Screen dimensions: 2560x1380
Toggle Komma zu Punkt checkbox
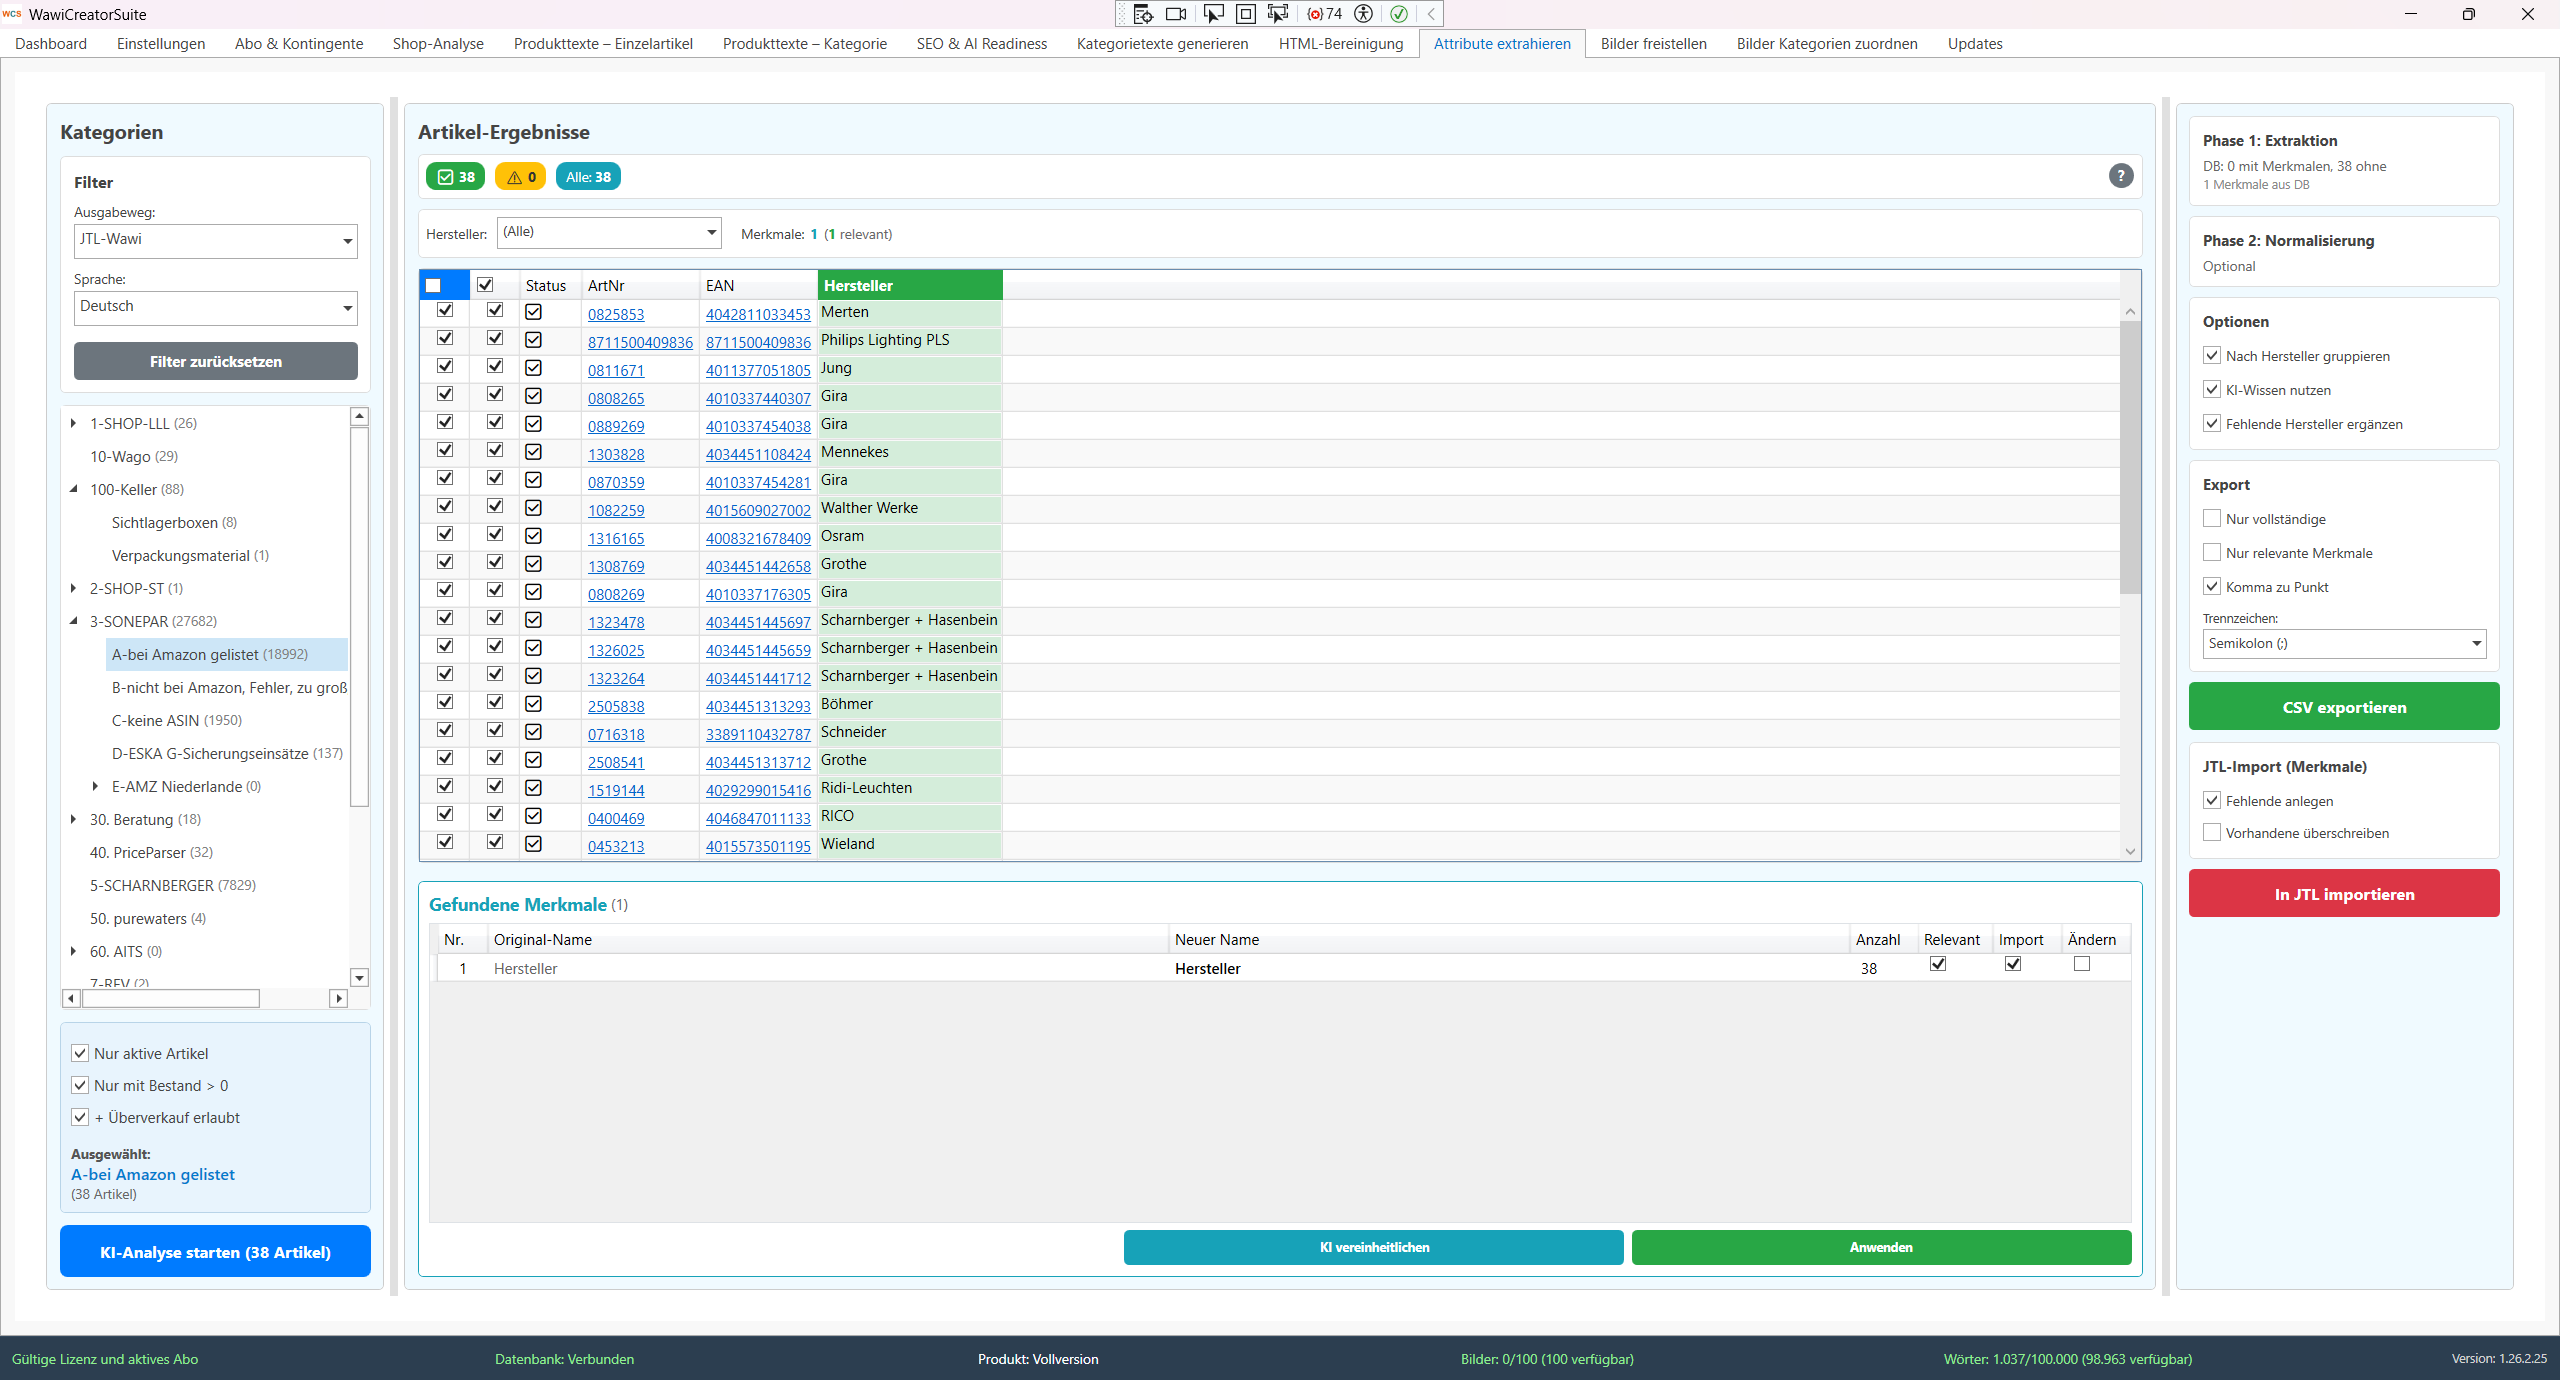pyautogui.click(x=2212, y=586)
